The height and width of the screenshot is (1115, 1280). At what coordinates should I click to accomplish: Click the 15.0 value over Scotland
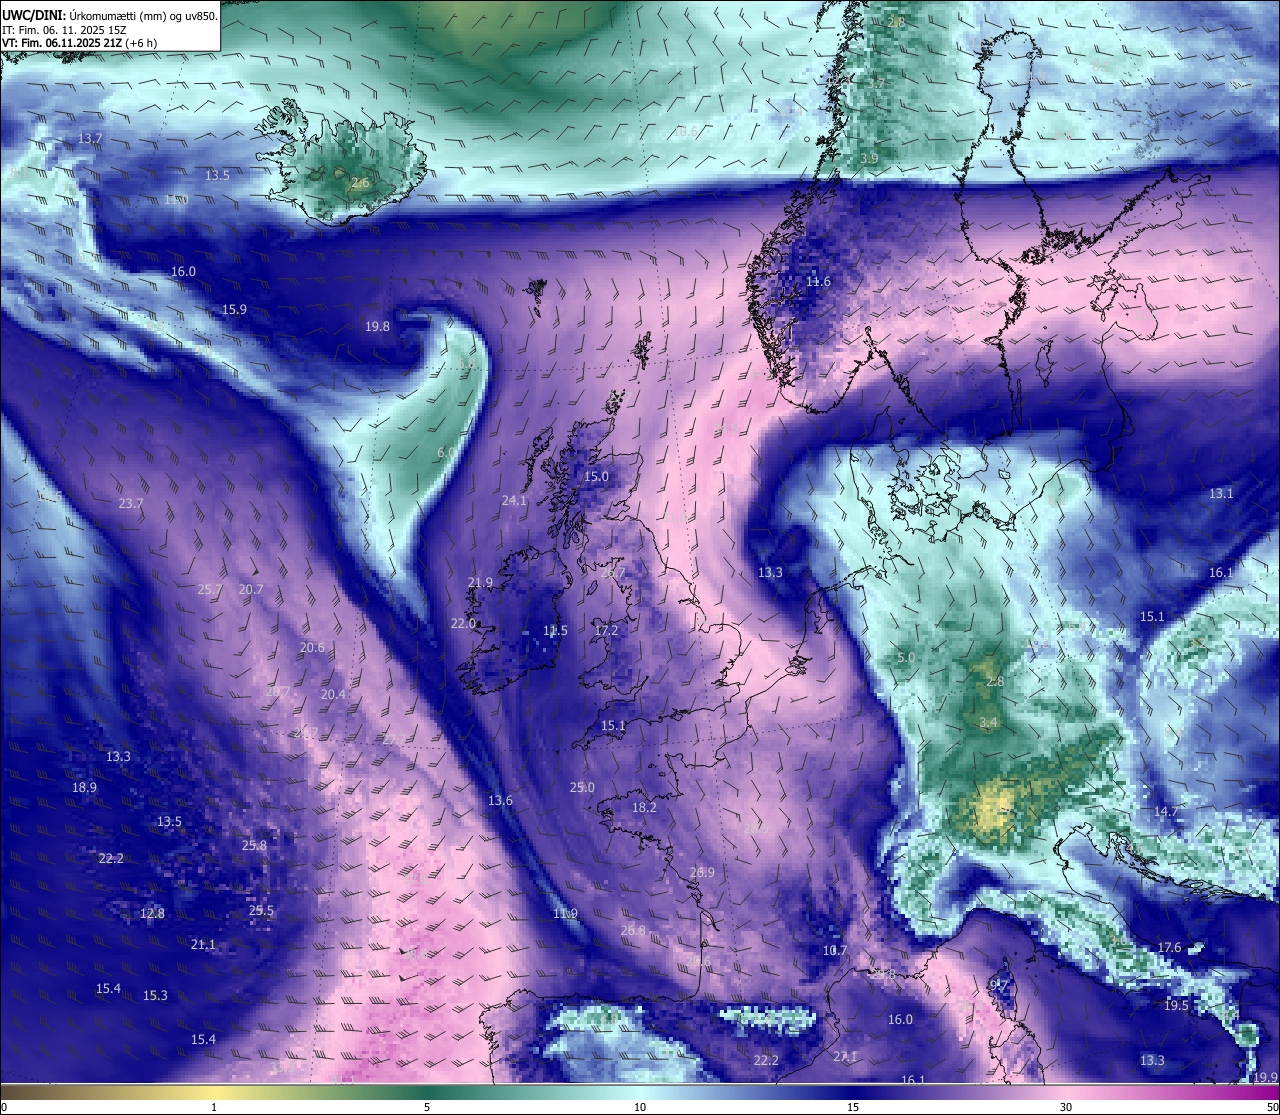coord(596,477)
